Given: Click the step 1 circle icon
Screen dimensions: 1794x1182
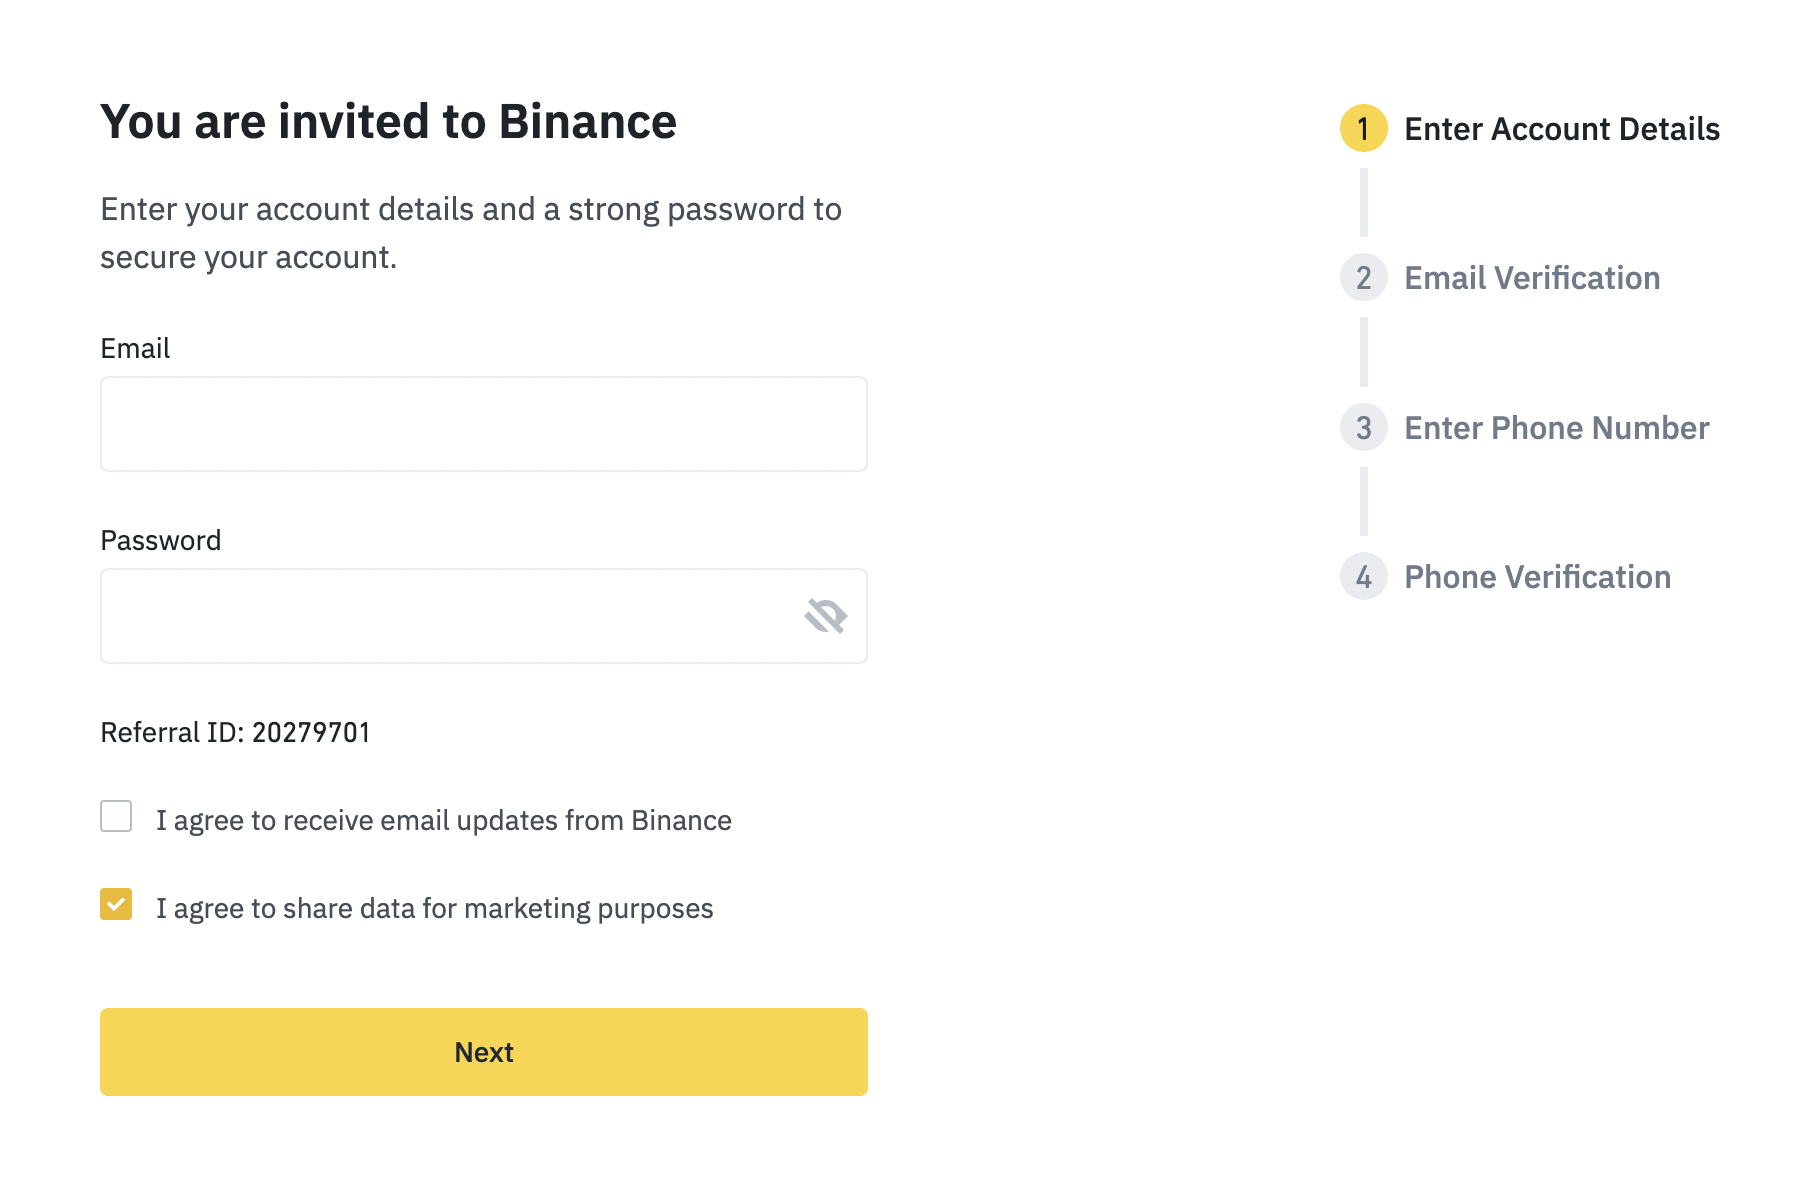Looking at the screenshot, I should (1363, 129).
